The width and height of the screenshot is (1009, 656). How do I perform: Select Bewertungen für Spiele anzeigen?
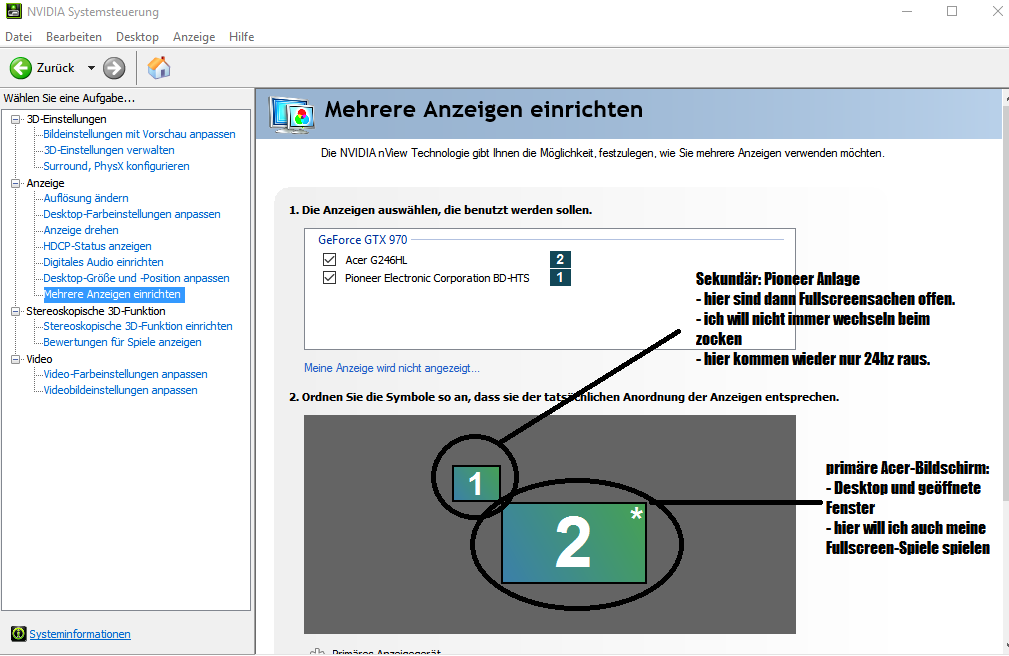point(122,342)
